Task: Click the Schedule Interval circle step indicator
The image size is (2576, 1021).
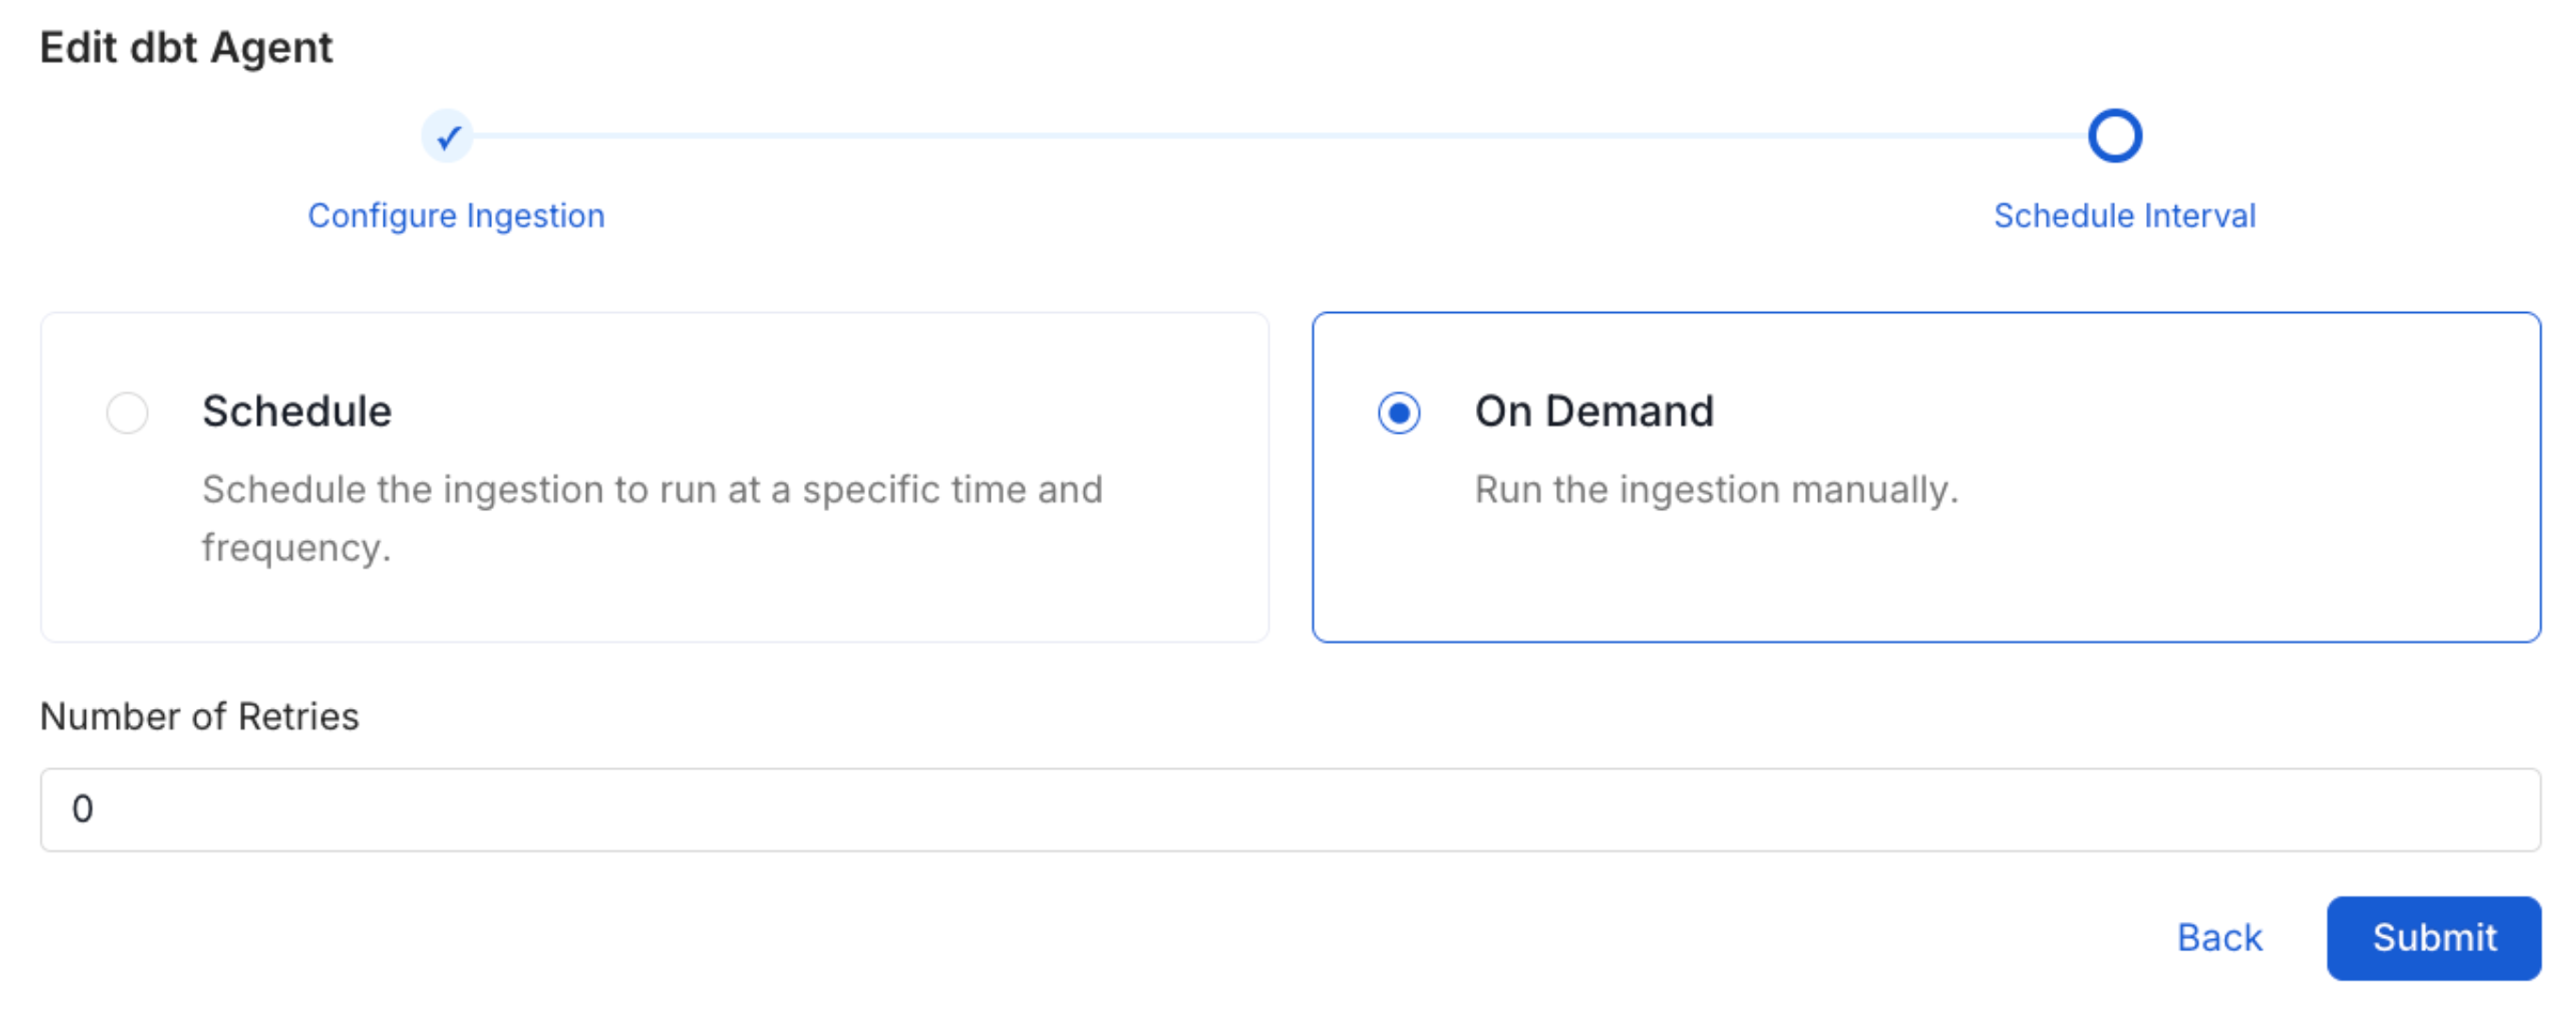Action: (x=2115, y=135)
